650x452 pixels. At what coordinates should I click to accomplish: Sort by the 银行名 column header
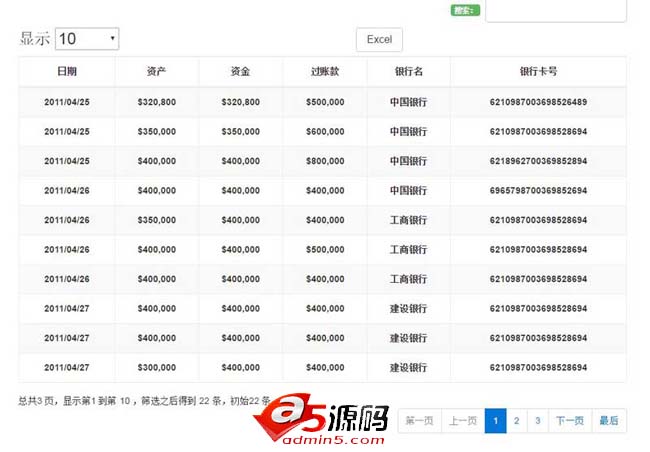click(408, 71)
